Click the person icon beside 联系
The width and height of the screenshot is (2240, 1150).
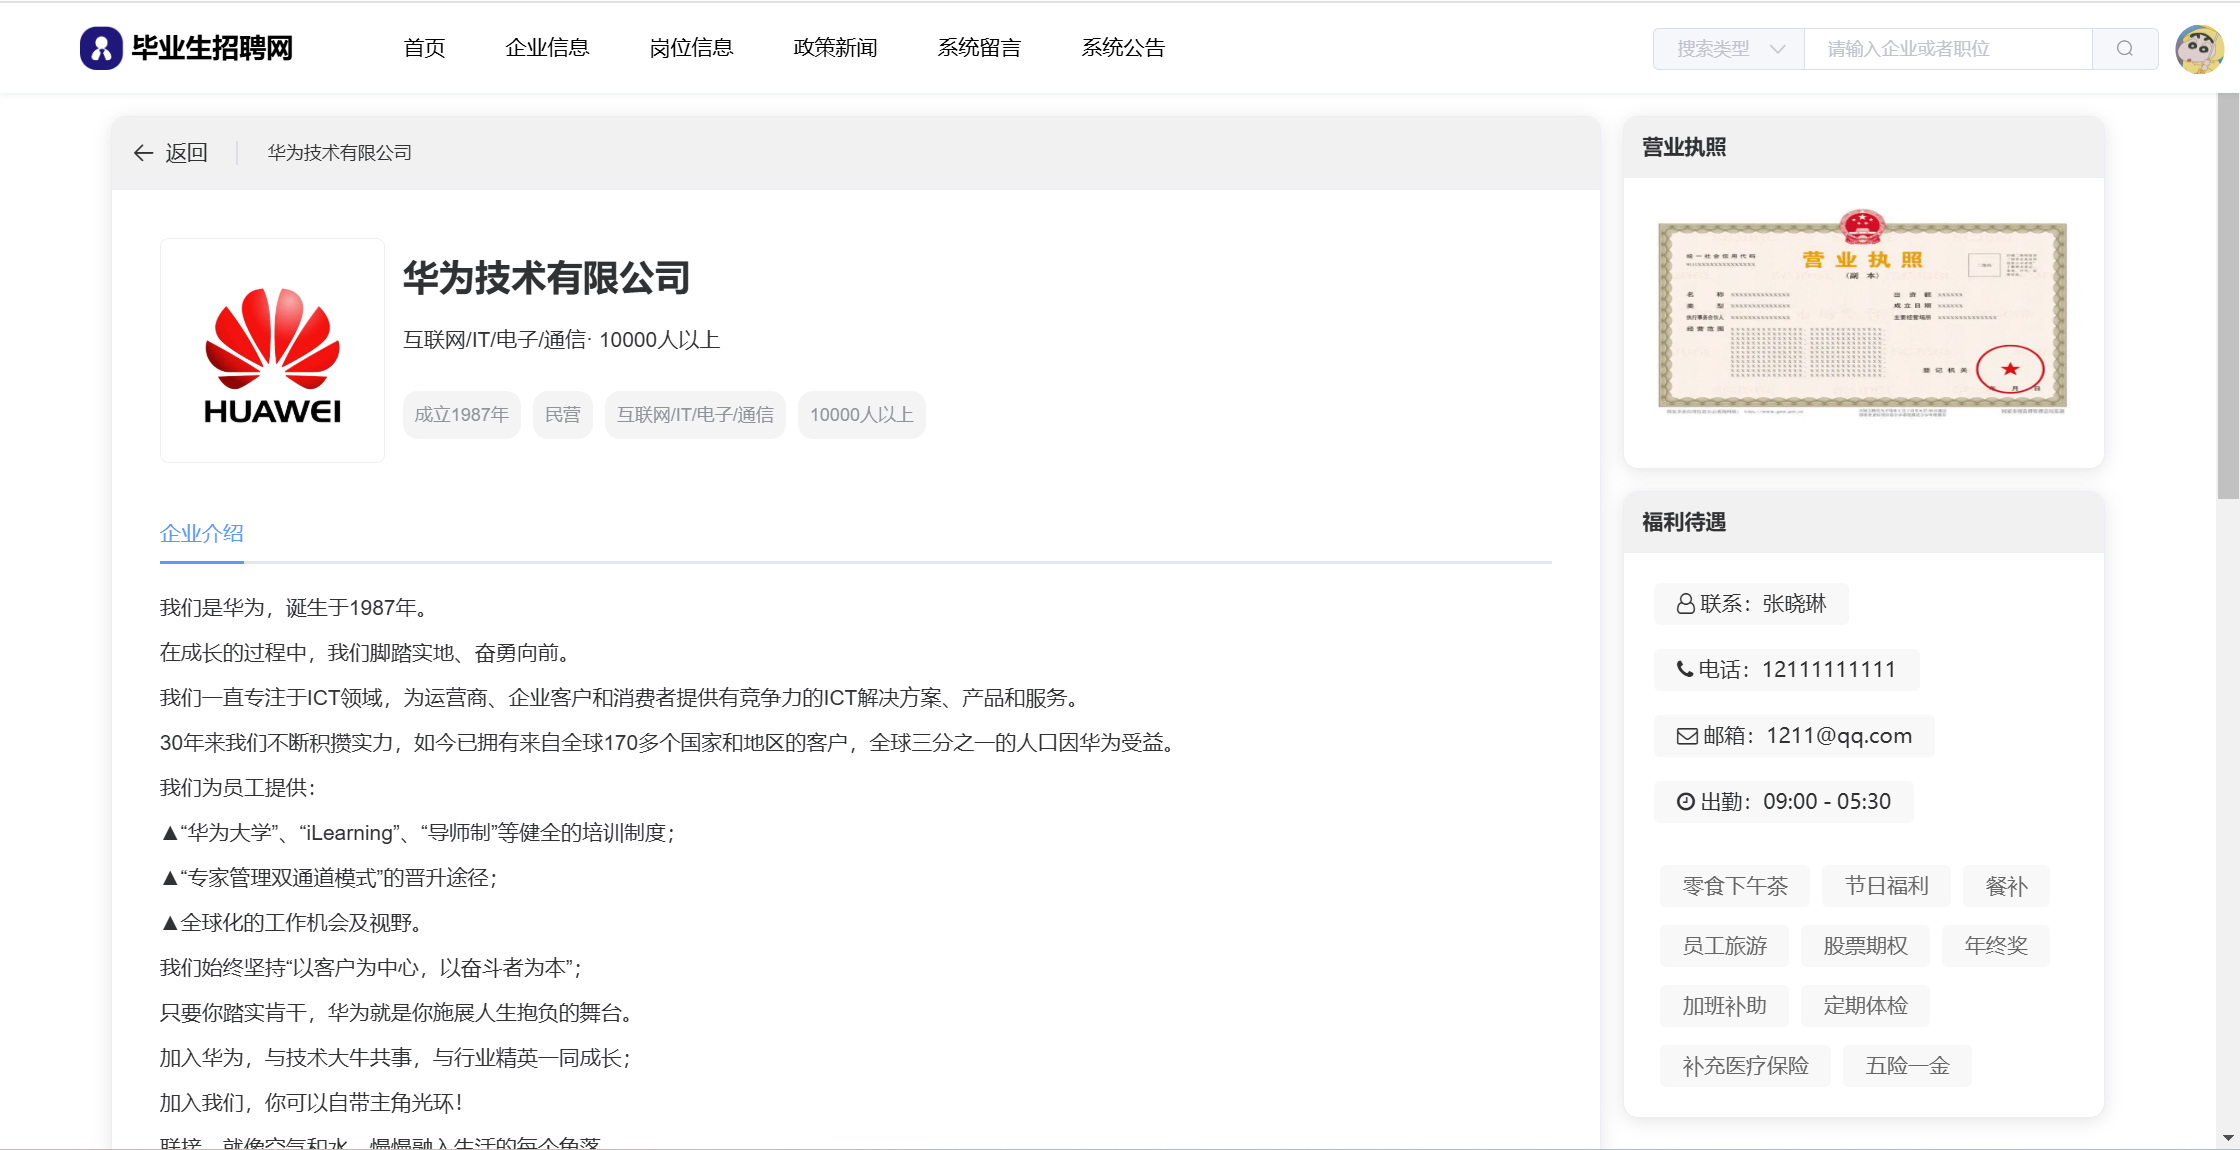pos(1686,604)
